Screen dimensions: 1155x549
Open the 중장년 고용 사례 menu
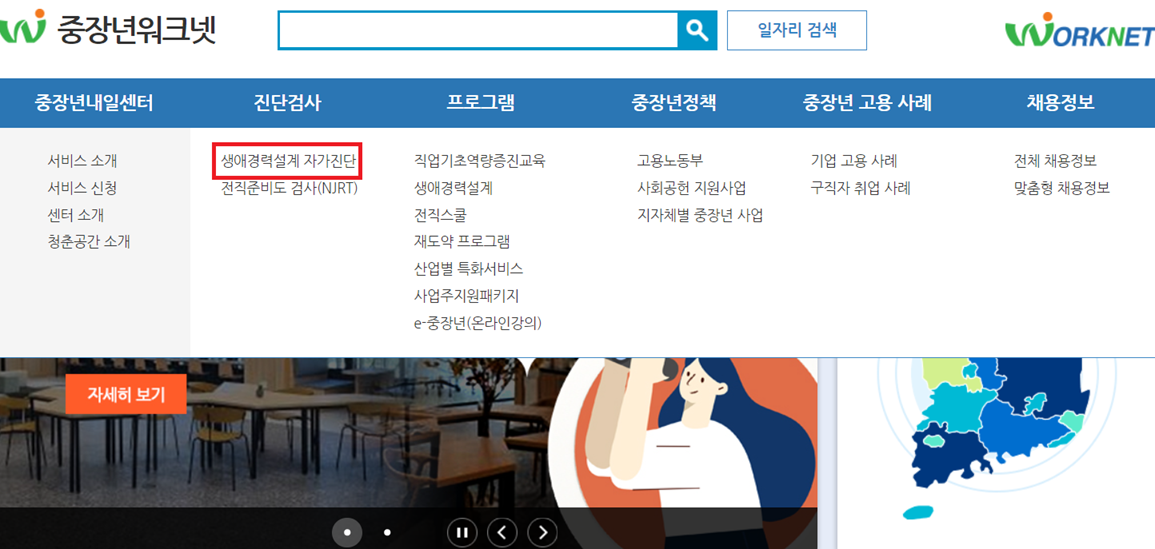867,103
